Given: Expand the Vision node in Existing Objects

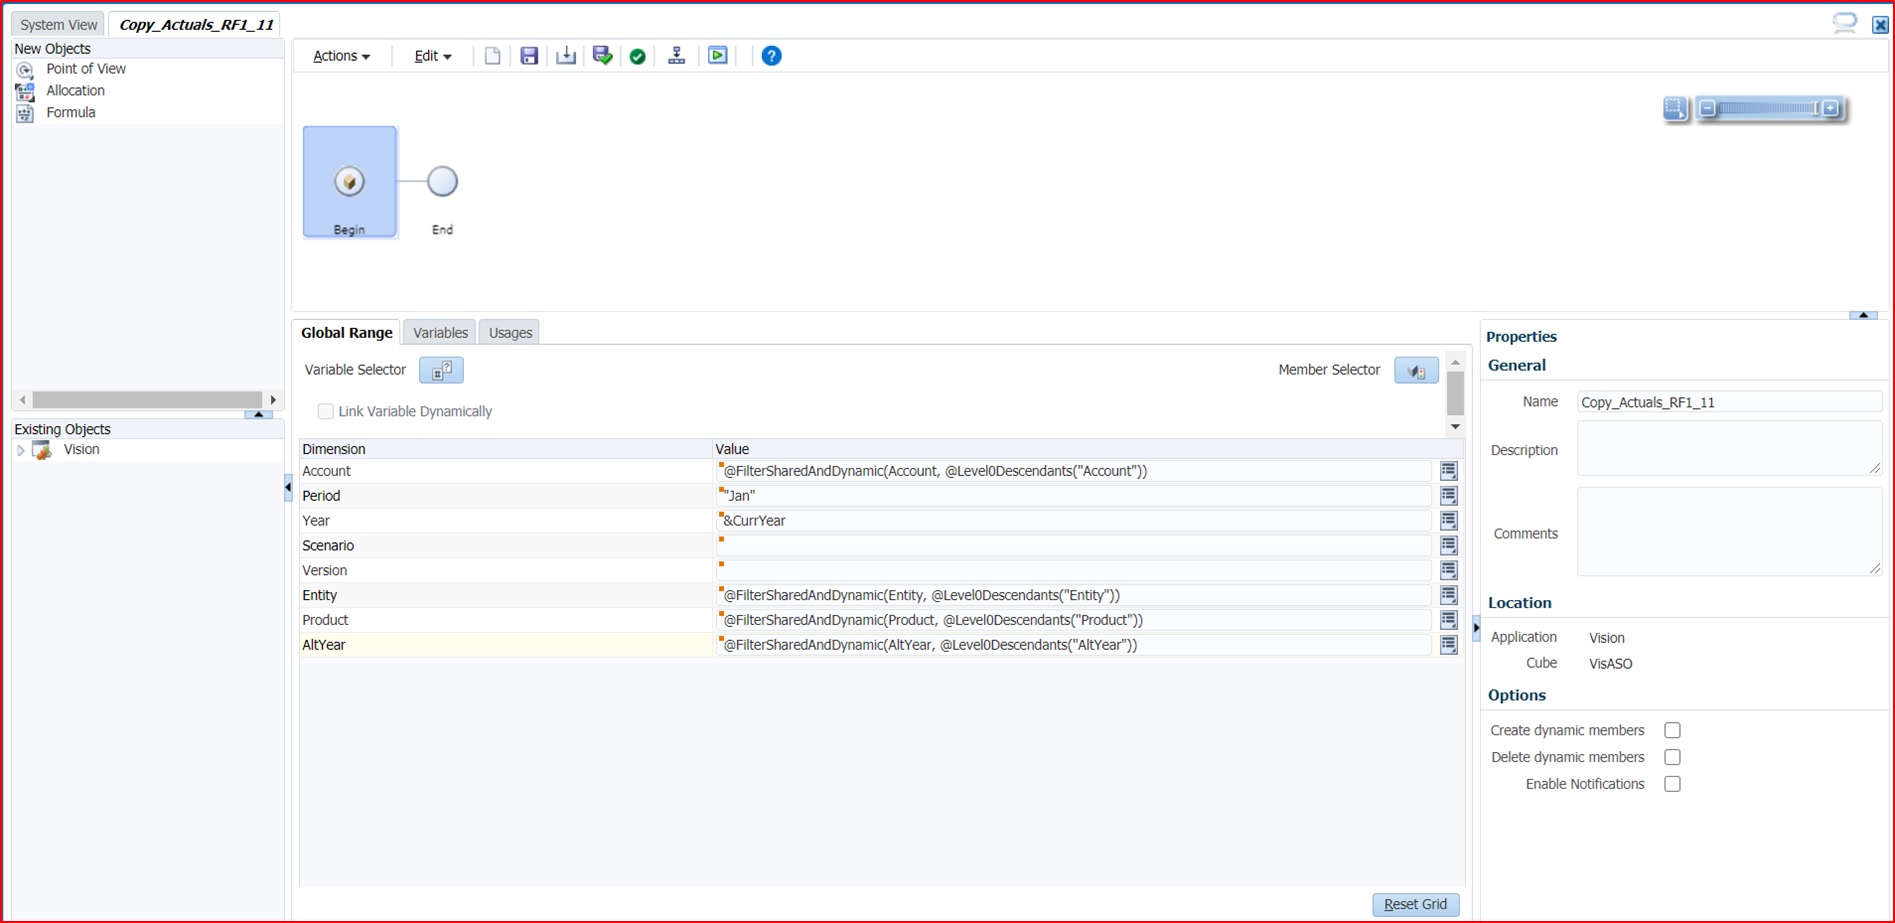Looking at the screenshot, I should 21,451.
